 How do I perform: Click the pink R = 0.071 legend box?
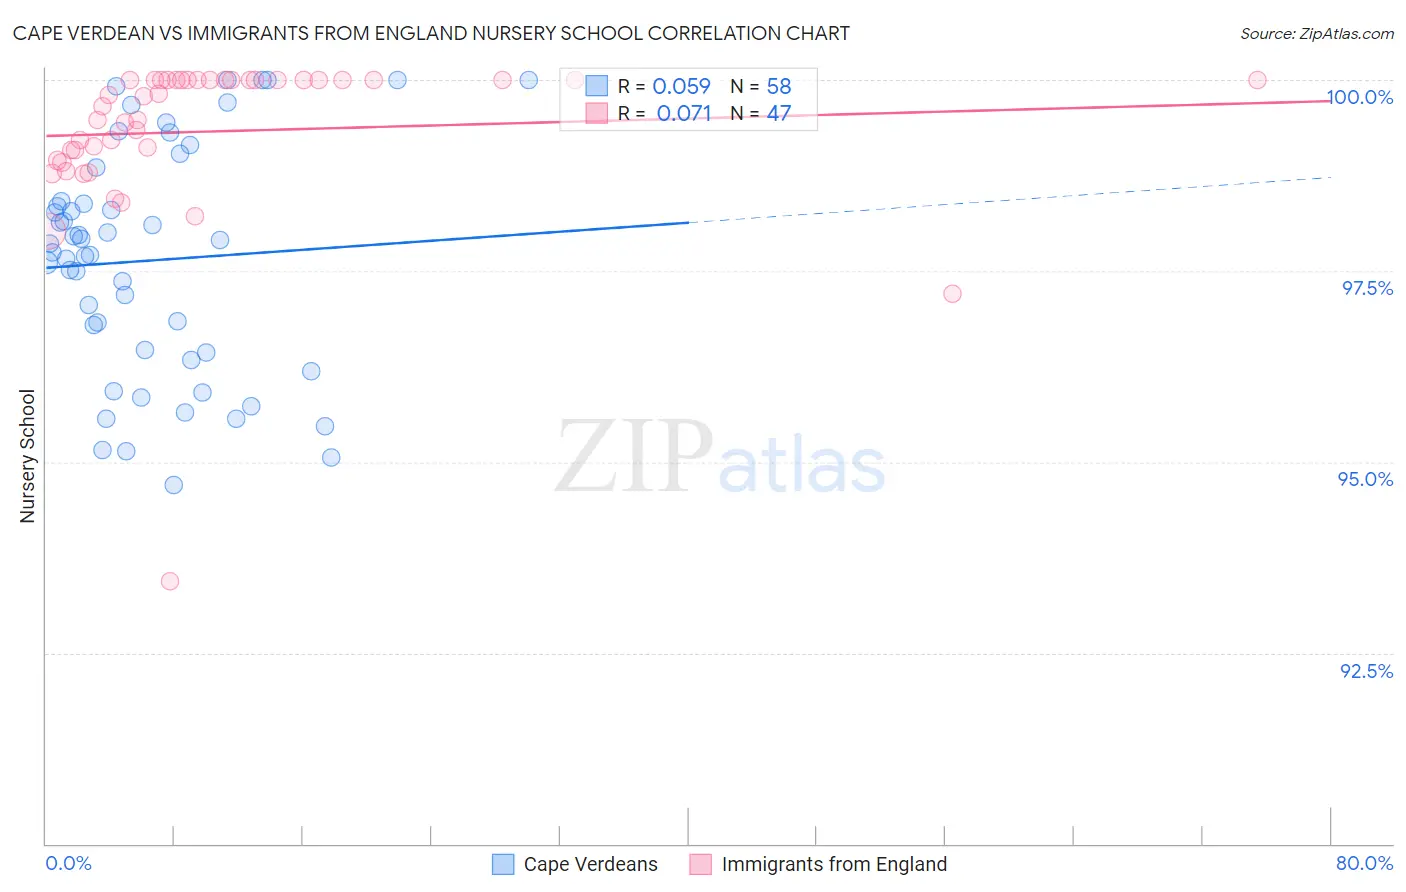tap(597, 113)
